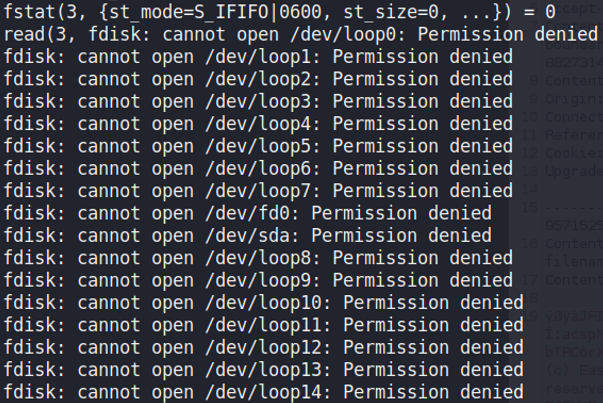Click on the /dev/loop9 output line
Screen dimensions: 603x403
tap(258, 280)
